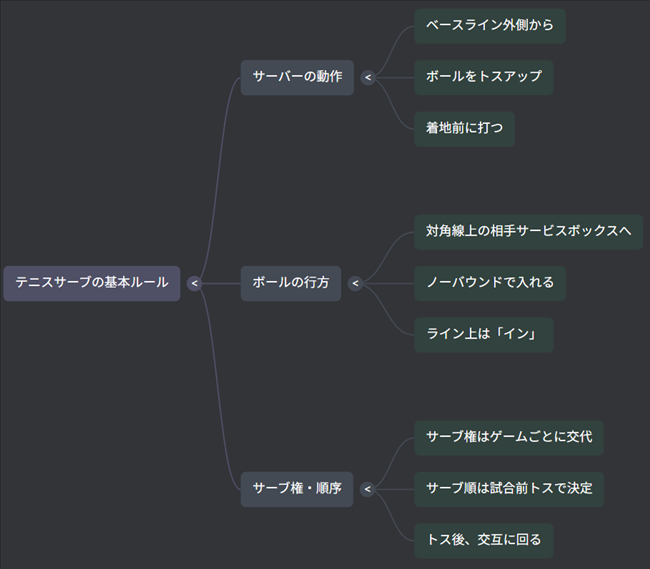
Task: Click the トス後、交互に回る node
Action: (483, 540)
